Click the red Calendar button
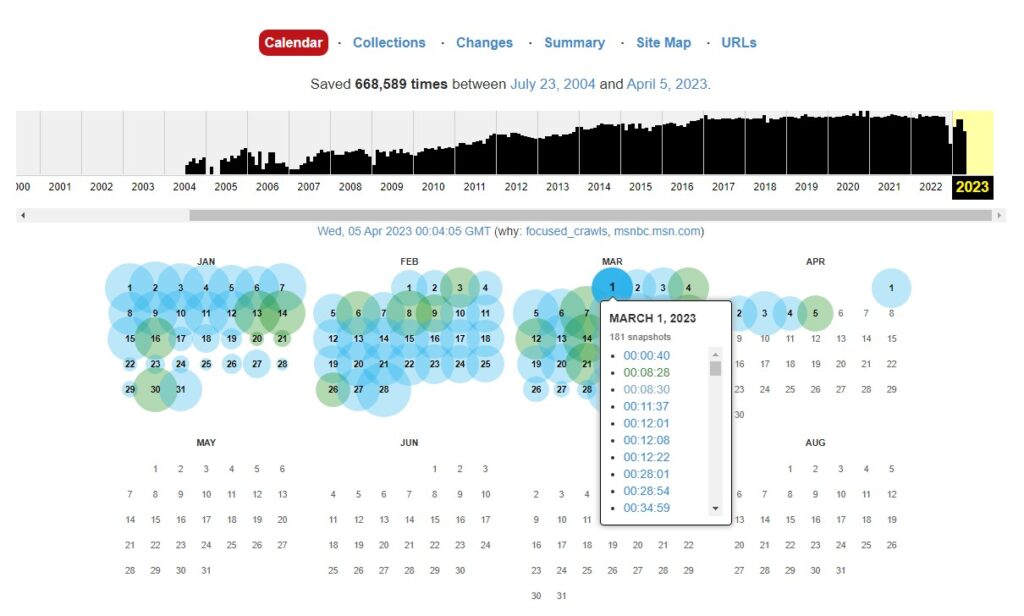Screen dimensions: 1024x616 point(293,43)
